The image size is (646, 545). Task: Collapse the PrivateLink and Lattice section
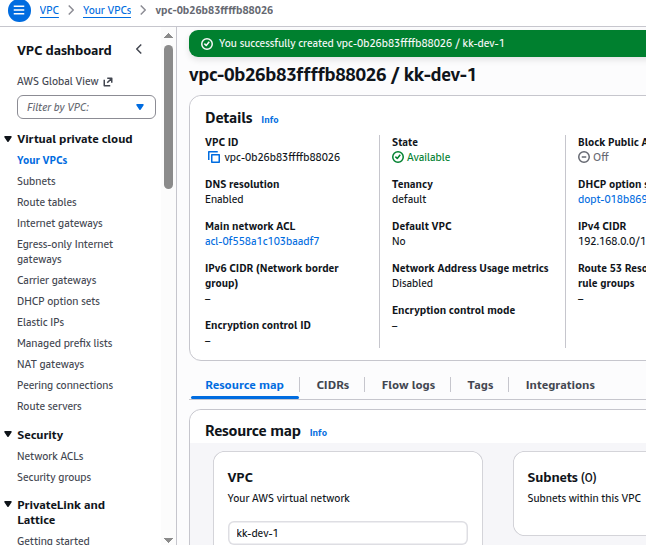pyautogui.click(x=8, y=505)
